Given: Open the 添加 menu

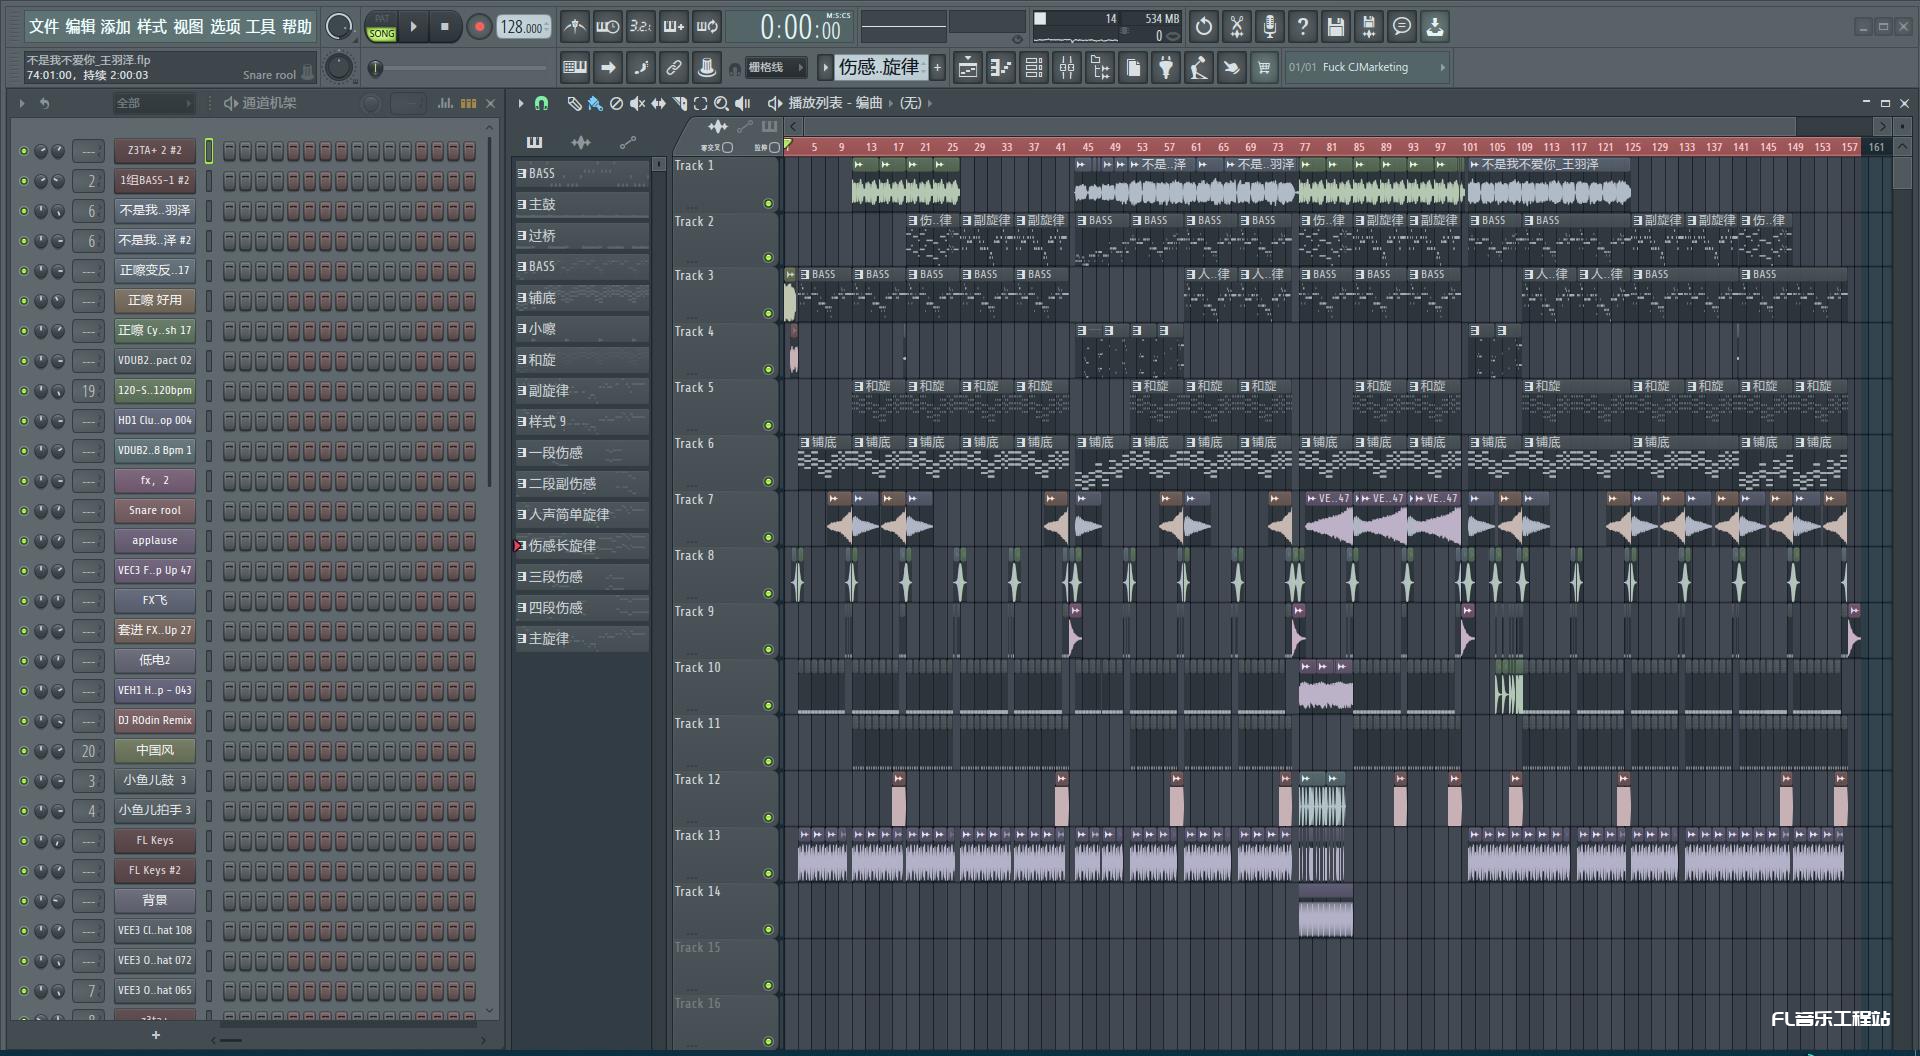Looking at the screenshot, I should [x=115, y=27].
